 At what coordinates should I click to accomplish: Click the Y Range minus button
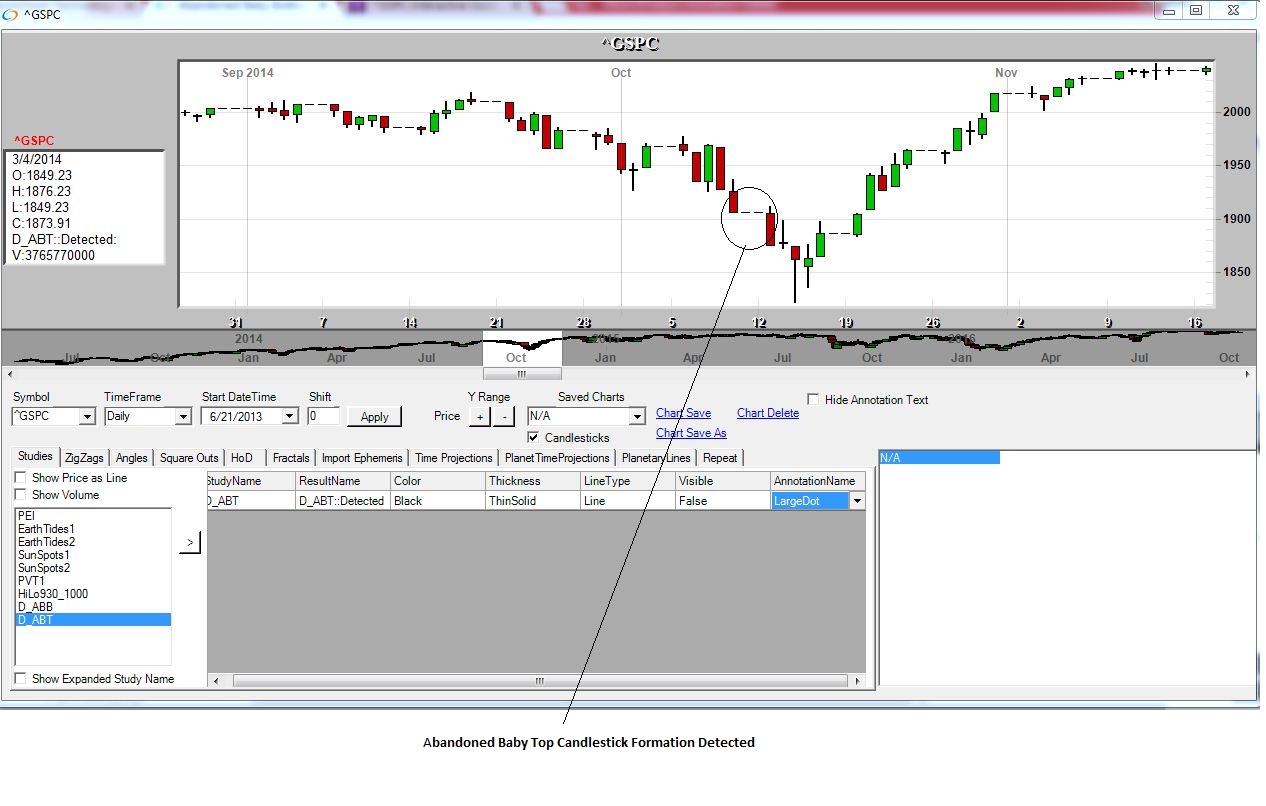[x=504, y=416]
